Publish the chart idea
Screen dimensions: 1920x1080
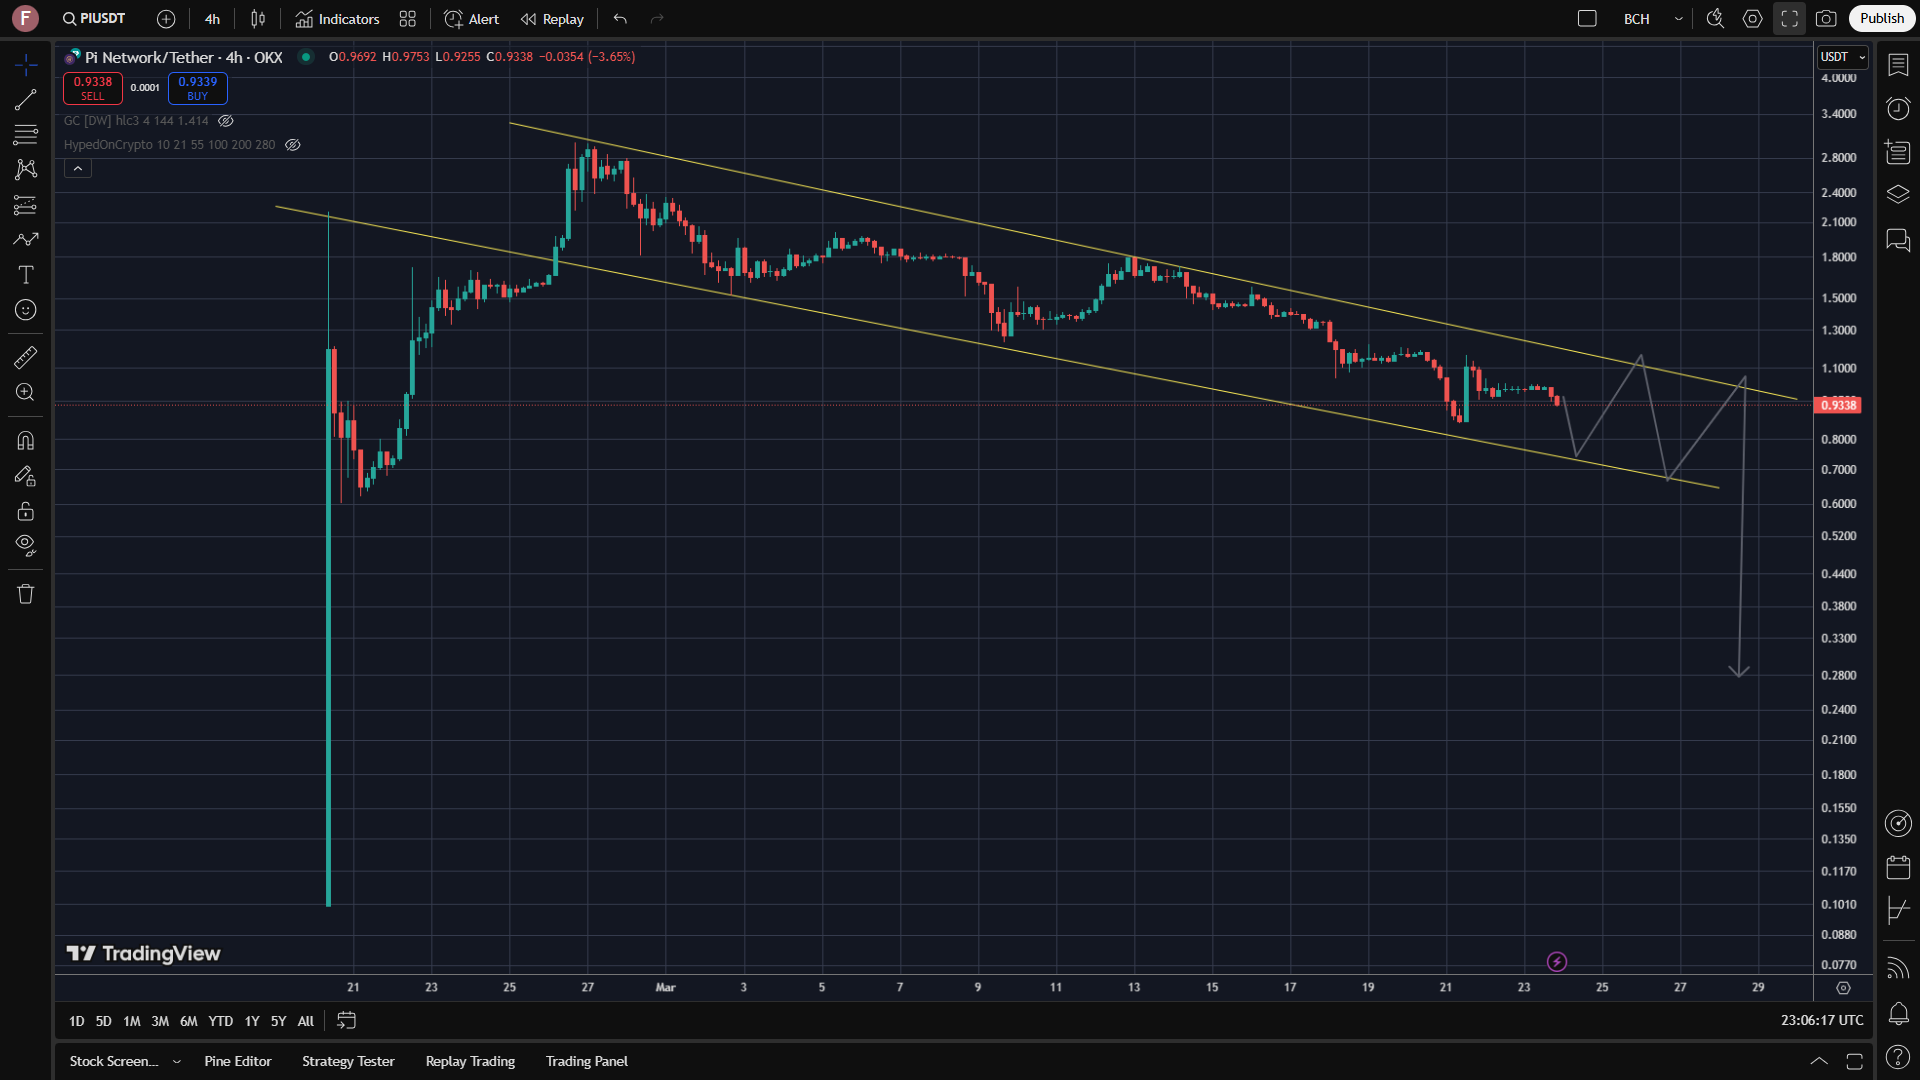point(1882,19)
